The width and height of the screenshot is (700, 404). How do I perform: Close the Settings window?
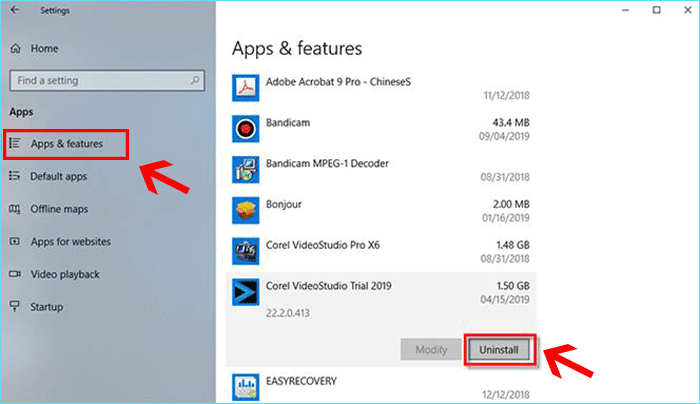[688, 10]
